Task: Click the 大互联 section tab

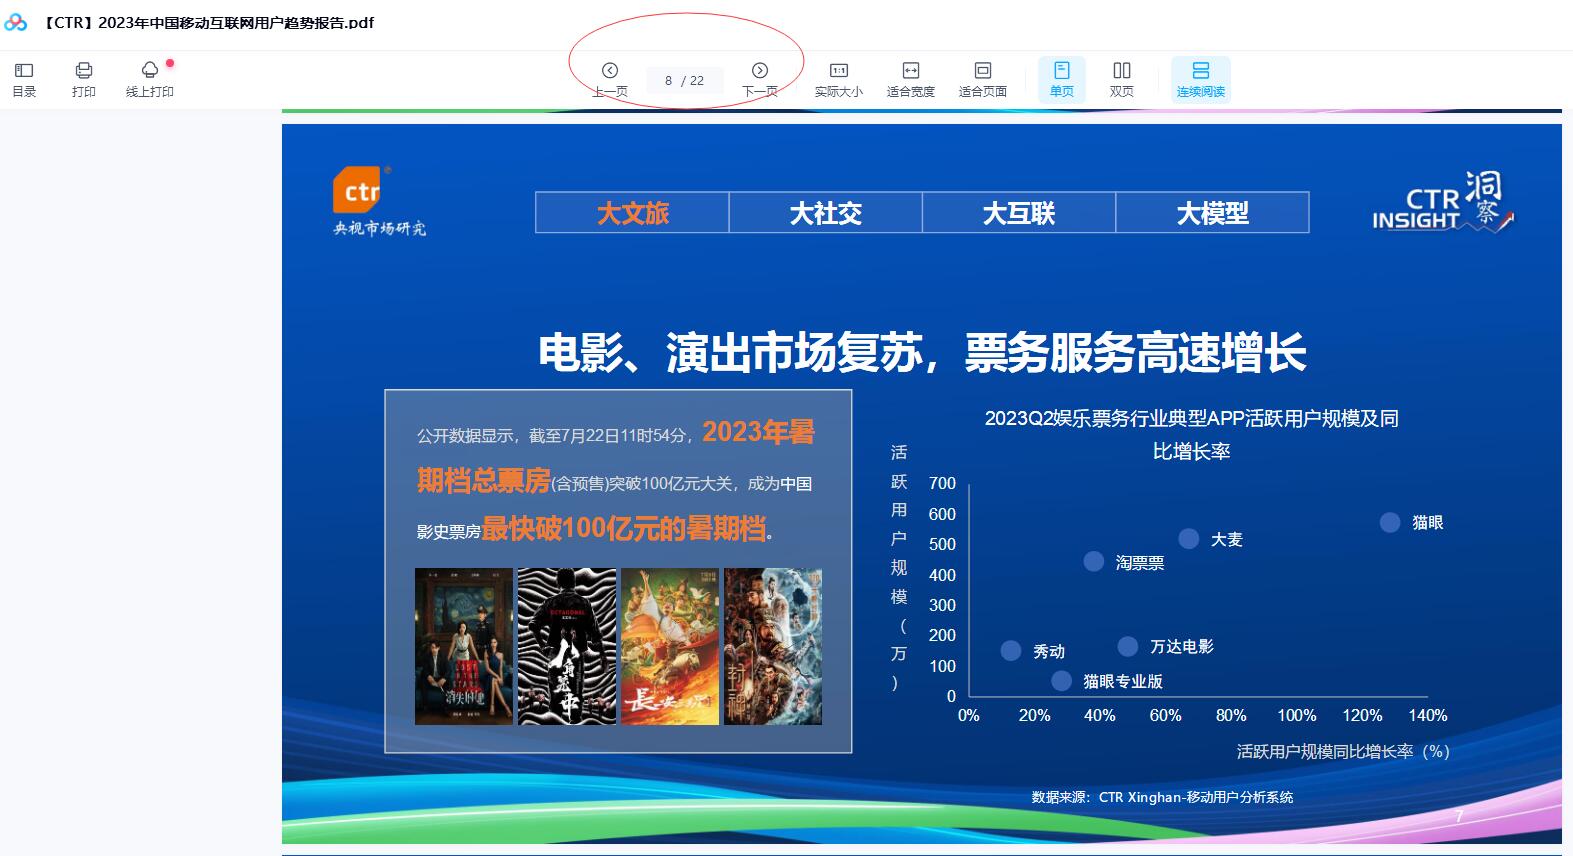Action: (x=1018, y=213)
